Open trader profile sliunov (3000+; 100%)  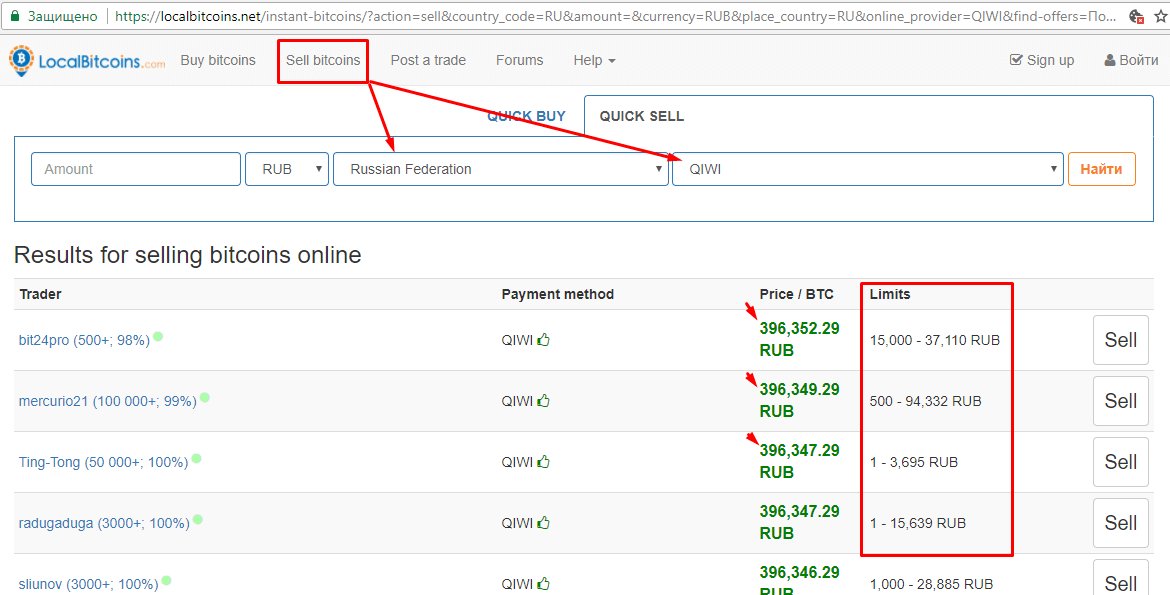tap(88, 585)
